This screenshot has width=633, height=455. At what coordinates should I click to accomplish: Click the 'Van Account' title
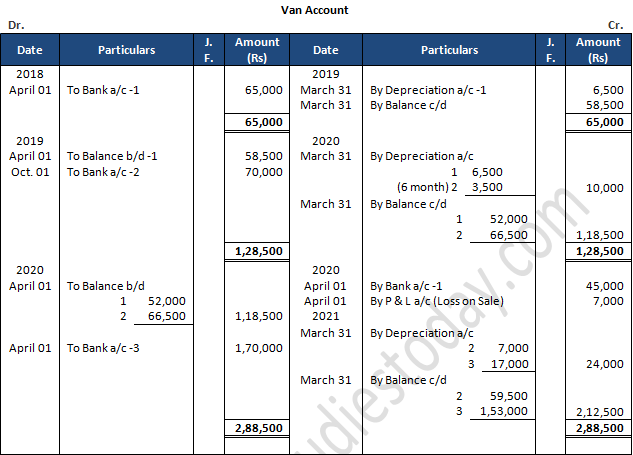314,10
